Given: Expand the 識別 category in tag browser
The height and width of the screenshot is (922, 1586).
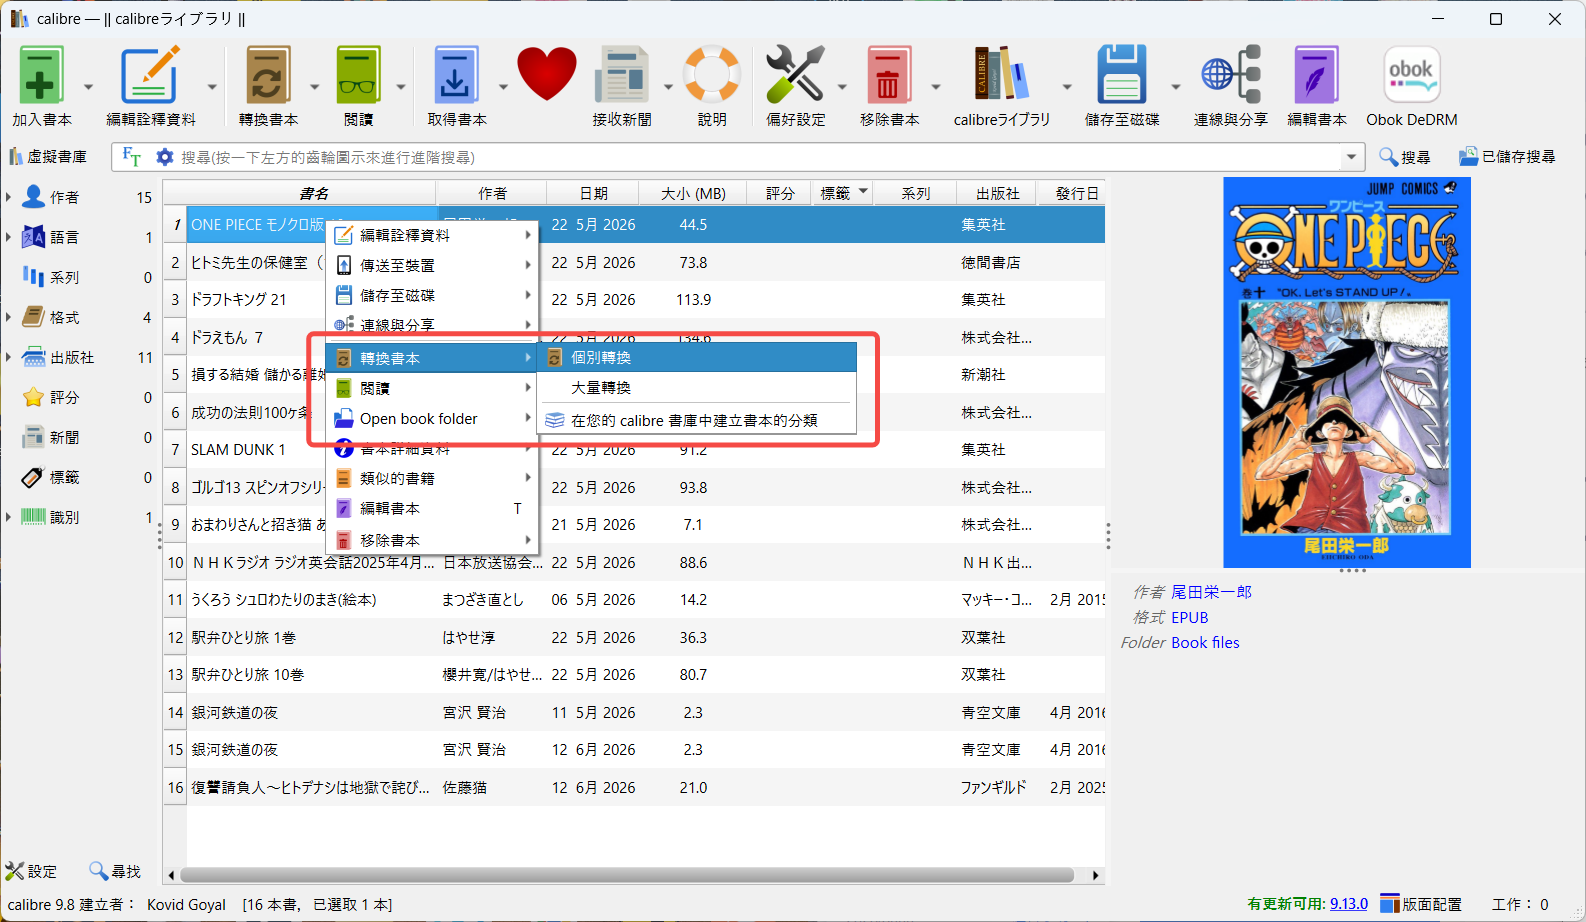Looking at the screenshot, I should pyautogui.click(x=9, y=517).
